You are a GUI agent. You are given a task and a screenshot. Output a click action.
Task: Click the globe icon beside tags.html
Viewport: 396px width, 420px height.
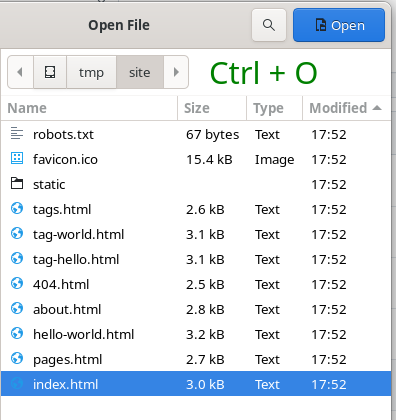17,208
